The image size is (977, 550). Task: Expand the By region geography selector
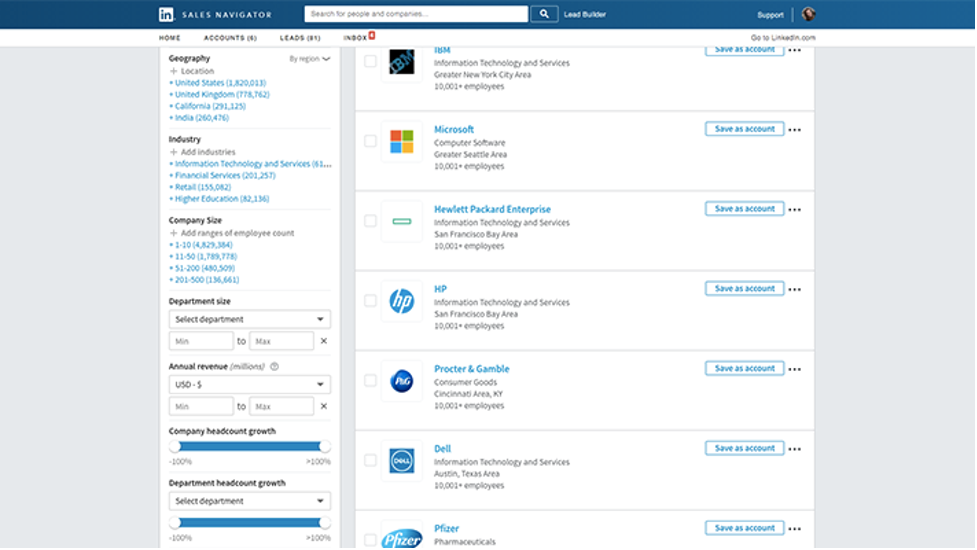pyautogui.click(x=310, y=59)
